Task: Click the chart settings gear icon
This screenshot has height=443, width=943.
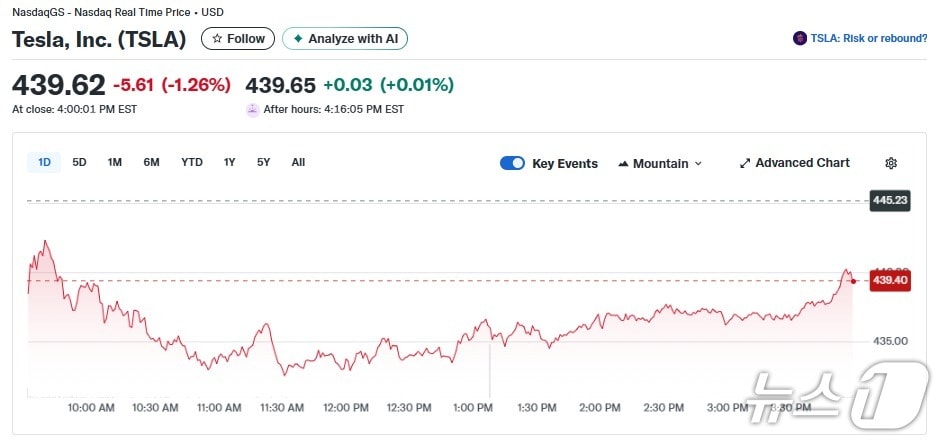Action: 891,163
